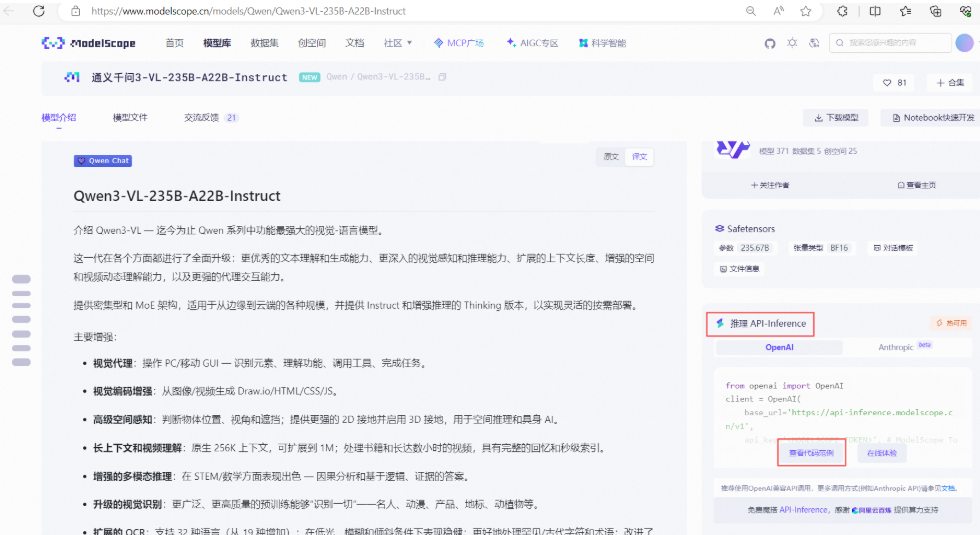Click the Qwen Chat badge
980x535 pixels.
[x=103, y=161]
